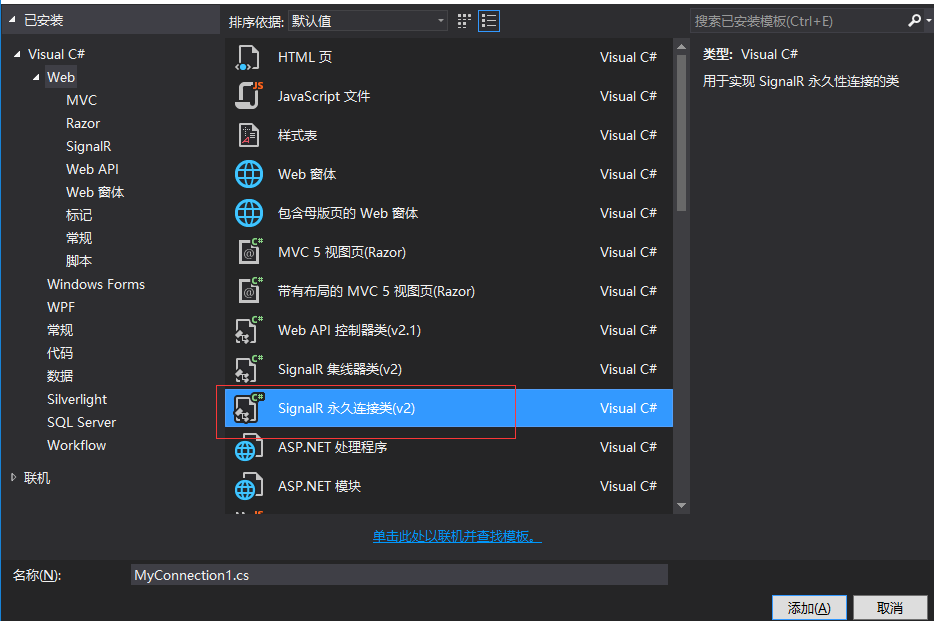This screenshot has height=621, width=934.
Task: Collapse the Visual C# tree node
Action: tap(17, 54)
